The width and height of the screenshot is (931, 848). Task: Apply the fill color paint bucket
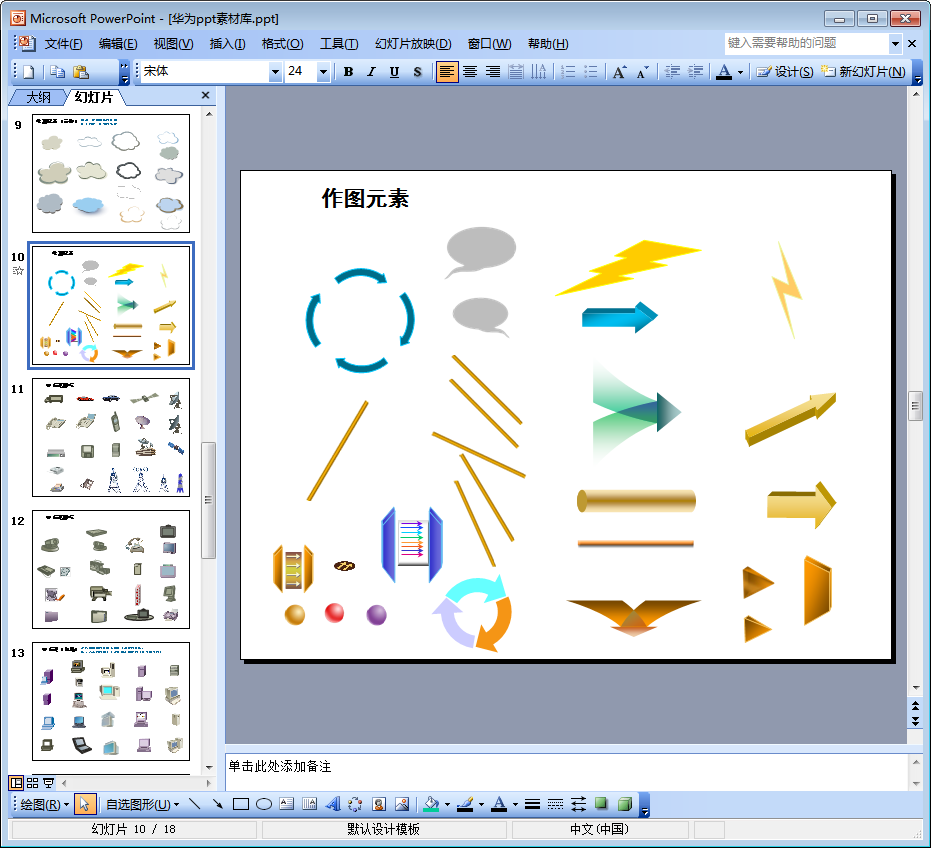point(432,805)
